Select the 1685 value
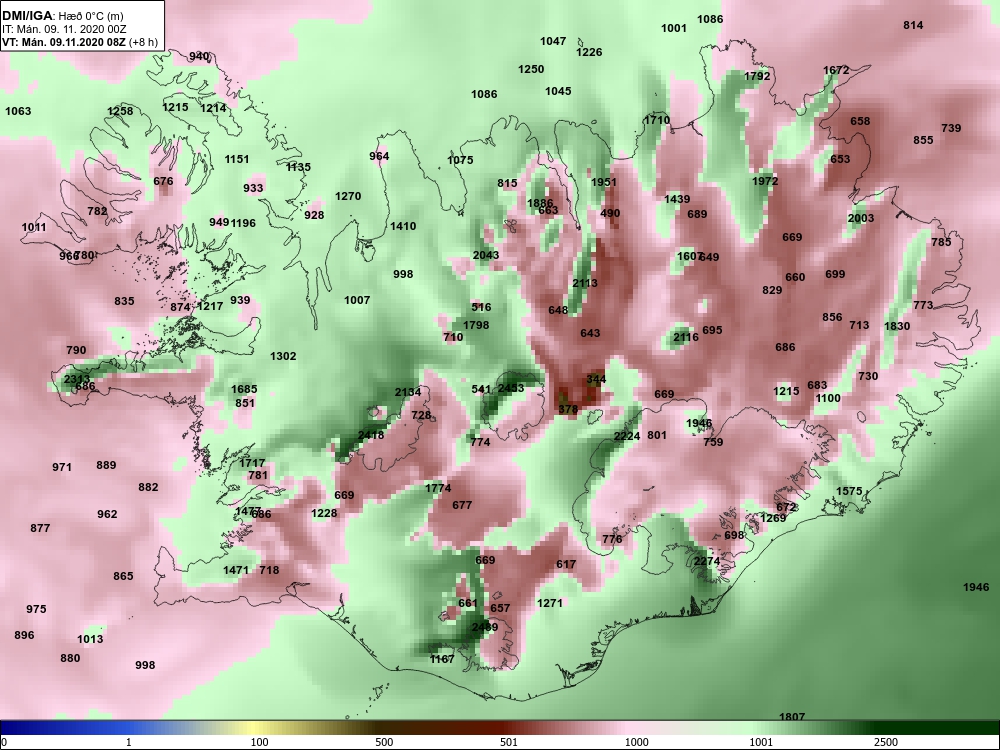Screen dimensions: 1000x750 point(244,389)
